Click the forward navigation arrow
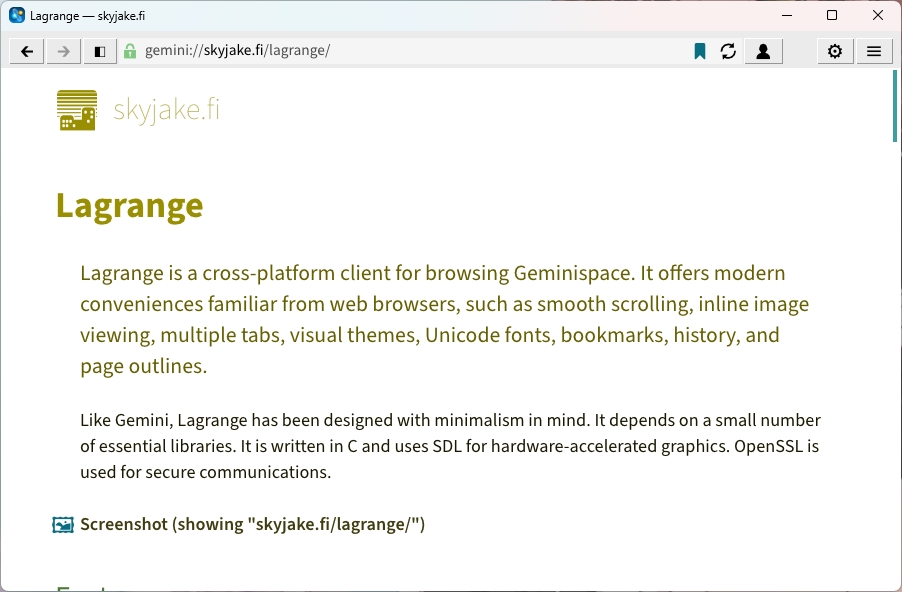Screen dimensions: 902x592 click(63, 52)
